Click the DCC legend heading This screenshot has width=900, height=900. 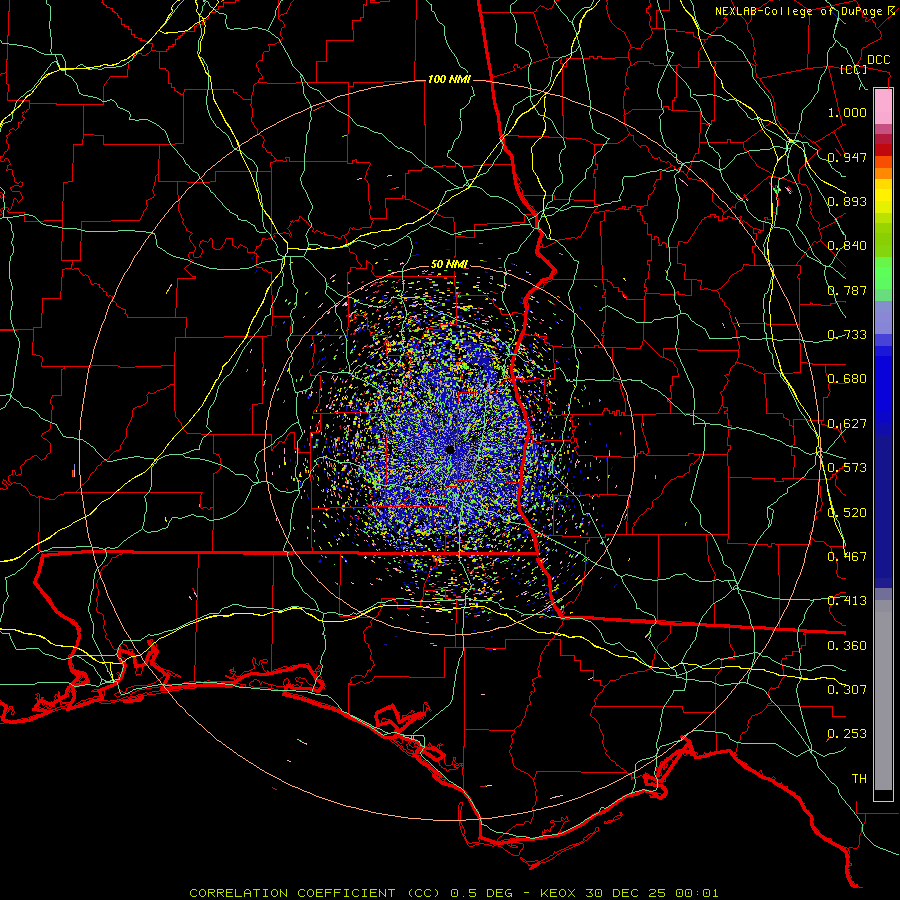(x=878, y=60)
